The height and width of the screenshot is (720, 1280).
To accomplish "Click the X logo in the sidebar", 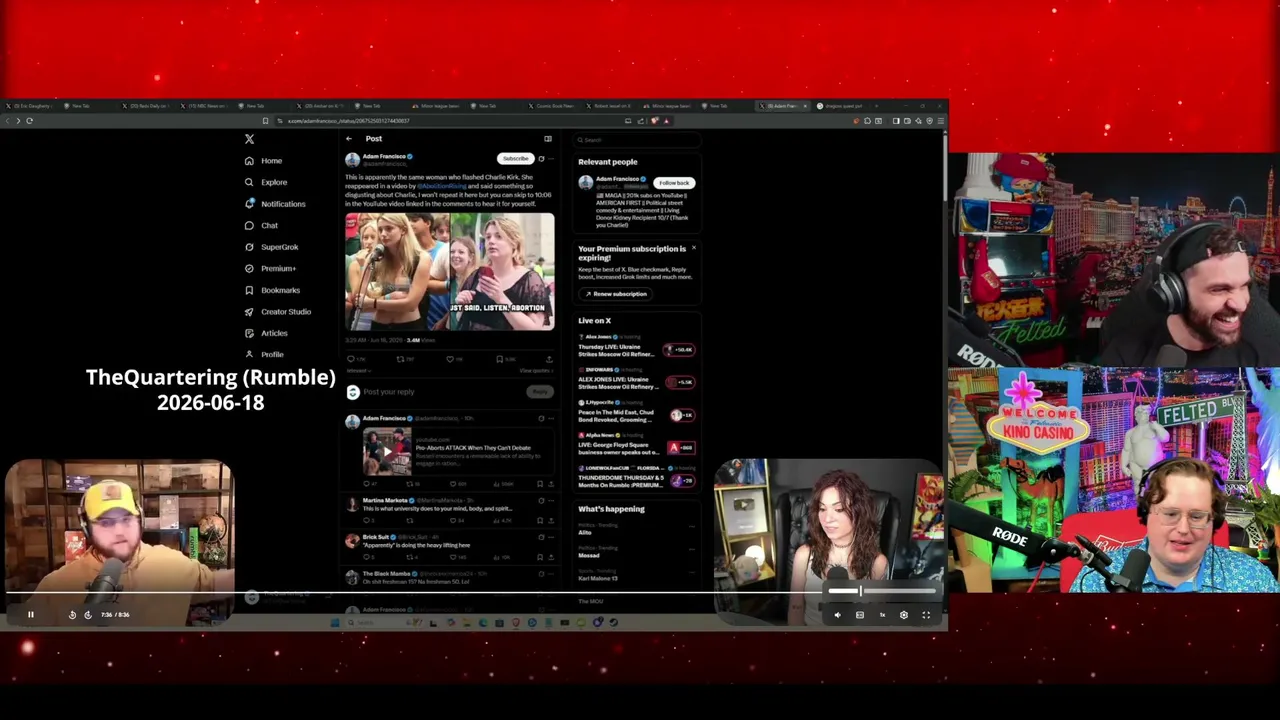I will point(249,139).
